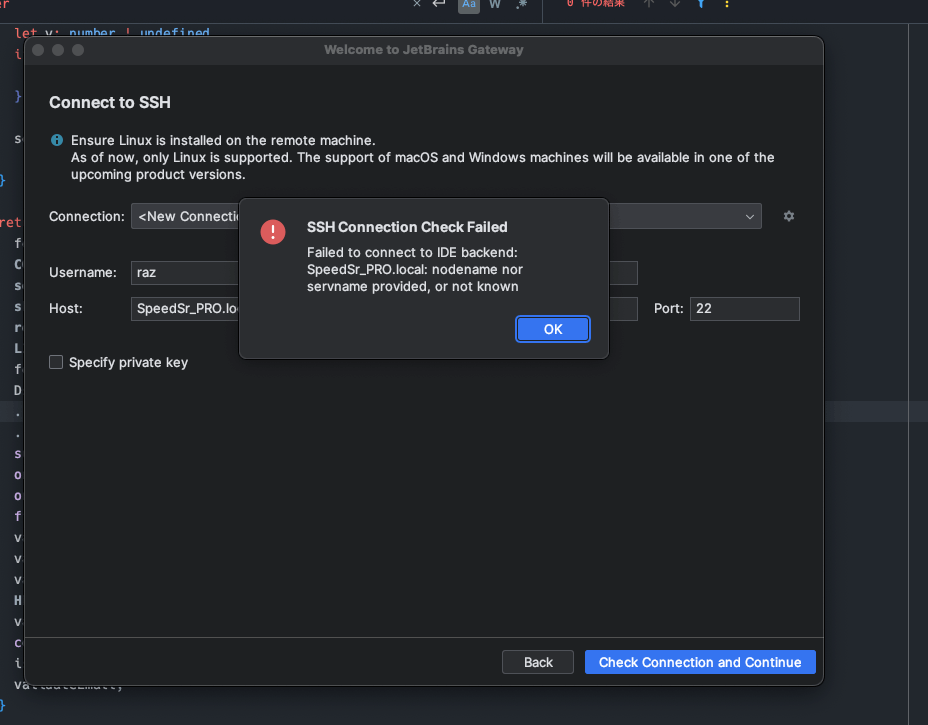Enable Specify private key checkbox
This screenshot has width=928, height=725.
click(x=56, y=362)
